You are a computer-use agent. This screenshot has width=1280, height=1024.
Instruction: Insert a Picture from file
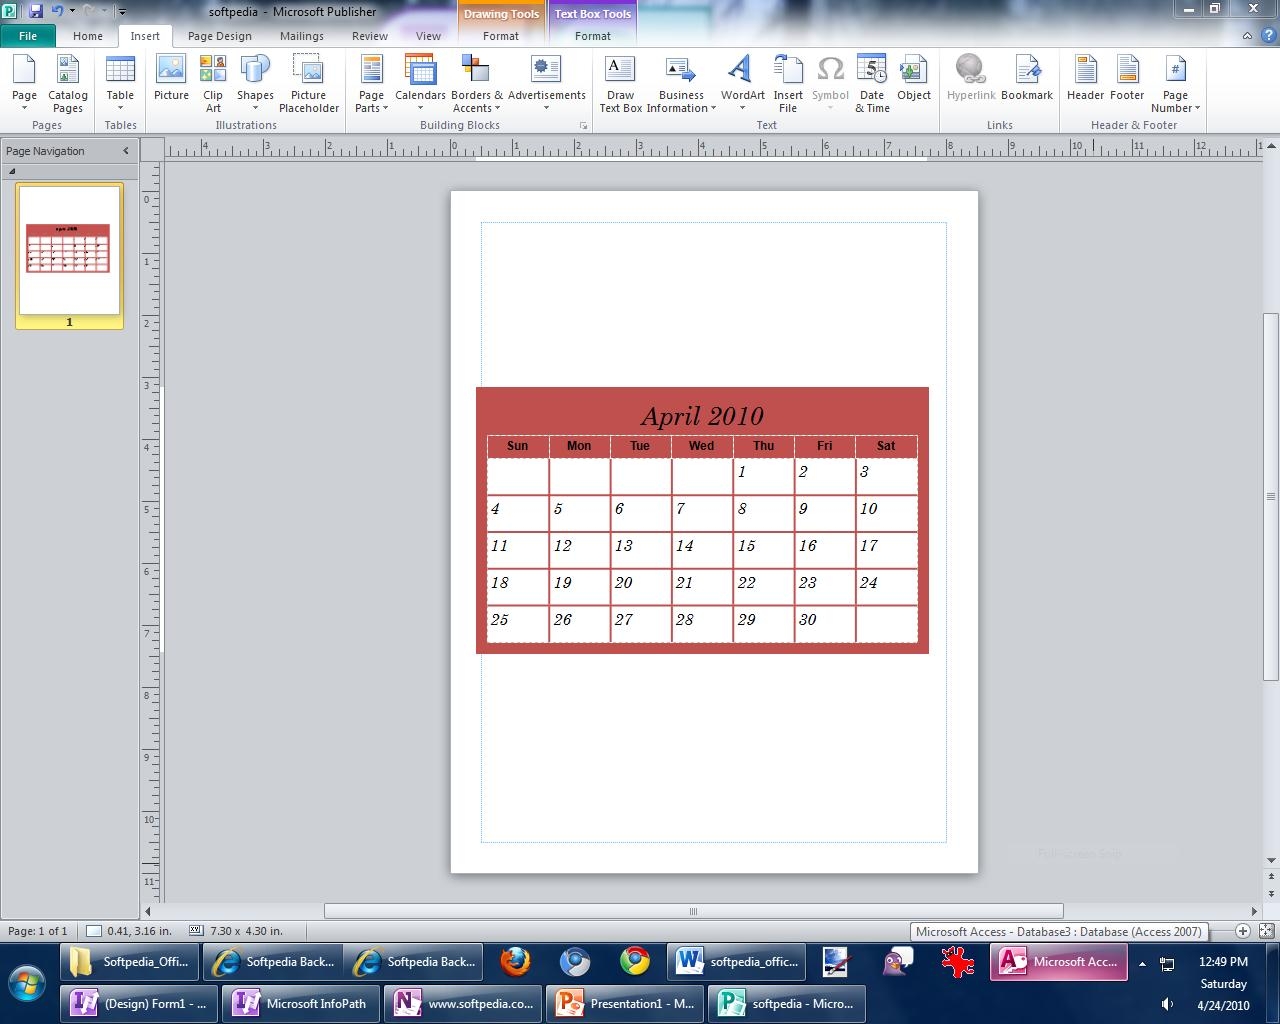(x=171, y=78)
